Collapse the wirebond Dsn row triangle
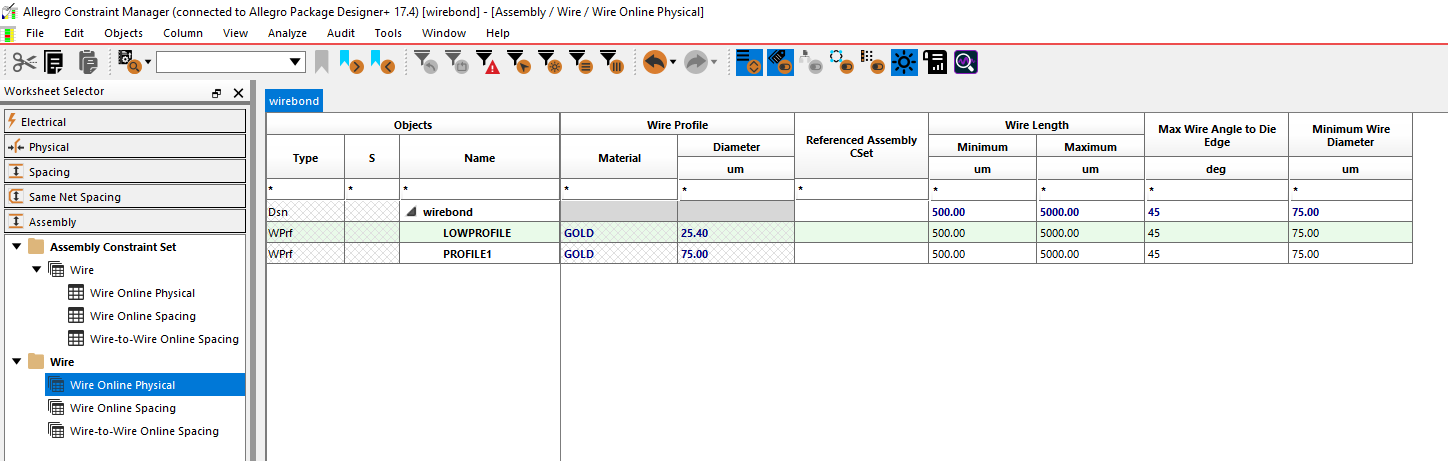The width and height of the screenshot is (1448, 461). coord(410,212)
